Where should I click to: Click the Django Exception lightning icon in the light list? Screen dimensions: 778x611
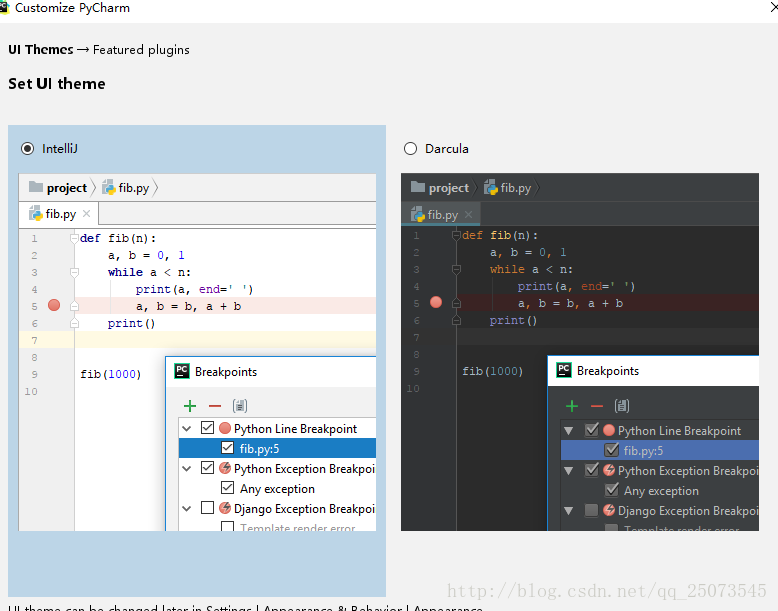[x=225, y=508]
